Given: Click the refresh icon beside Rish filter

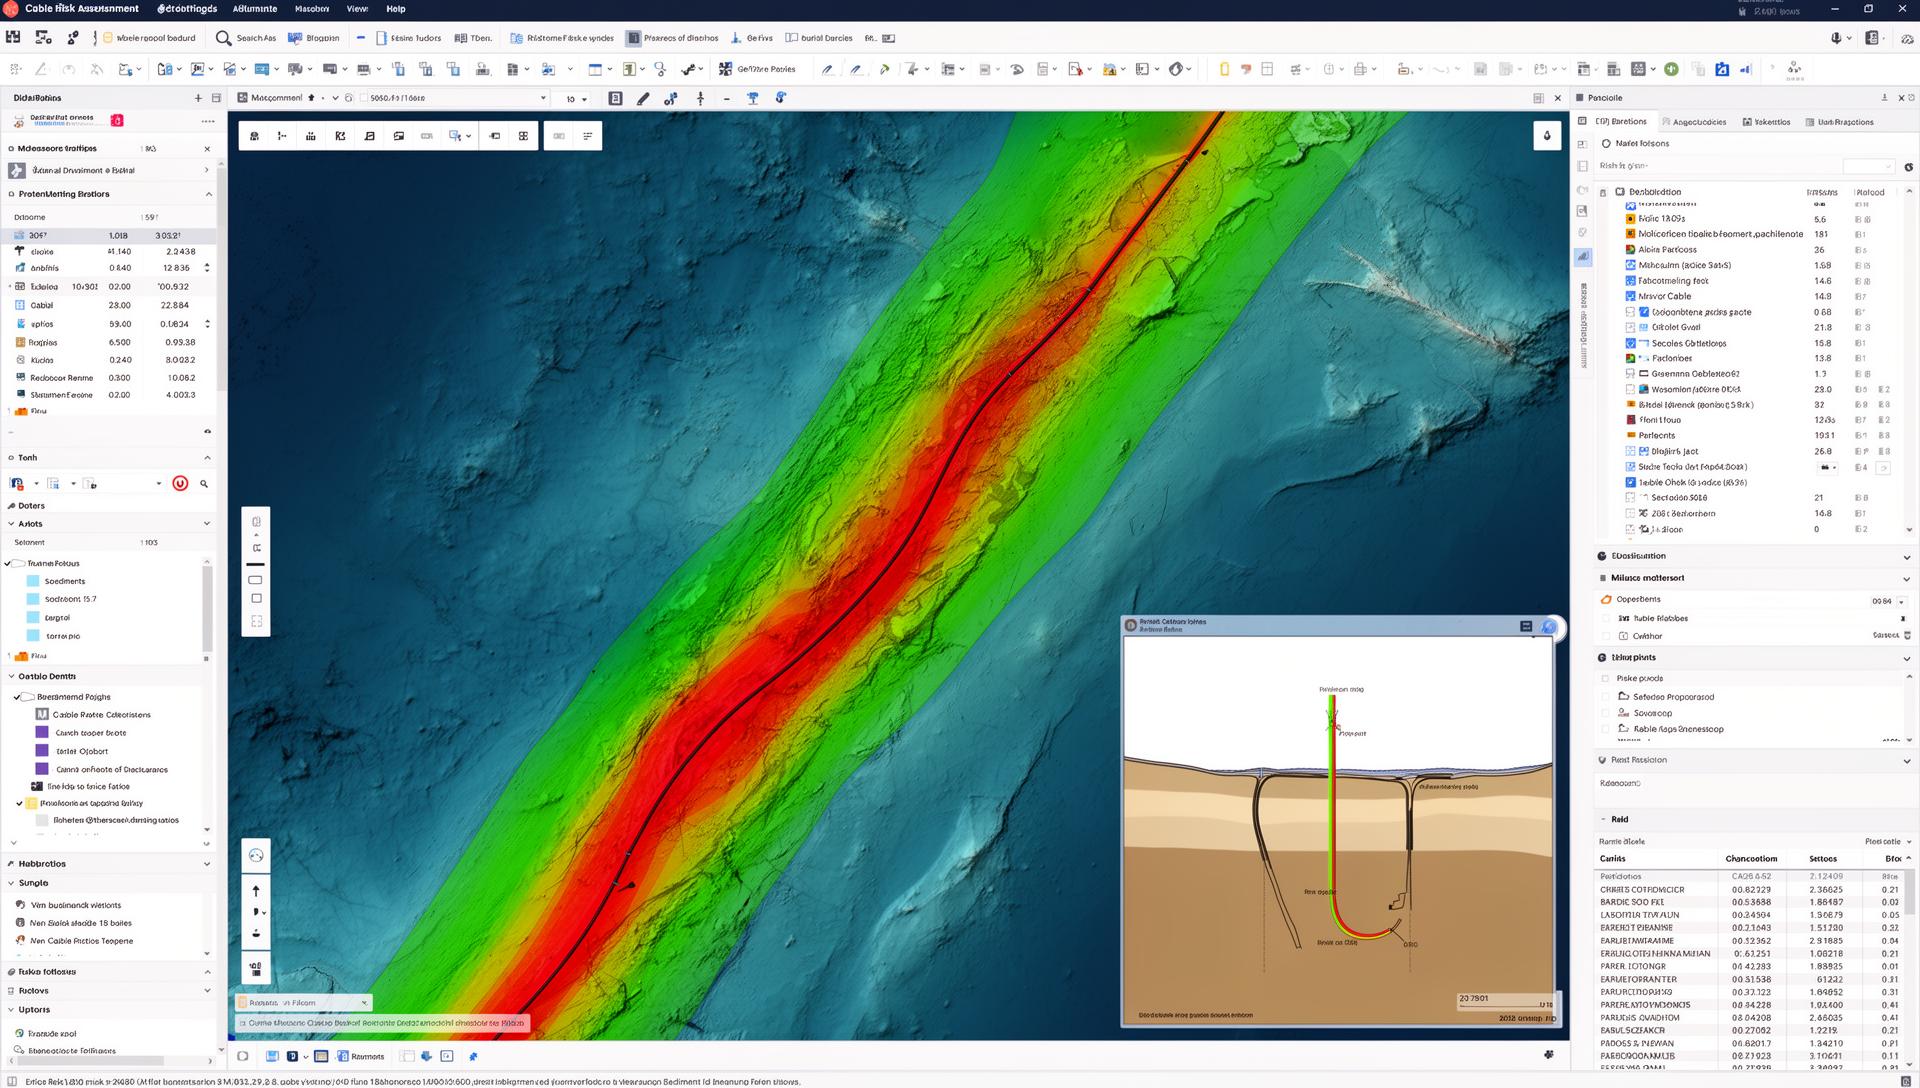Looking at the screenshot, I should 1908,167.
